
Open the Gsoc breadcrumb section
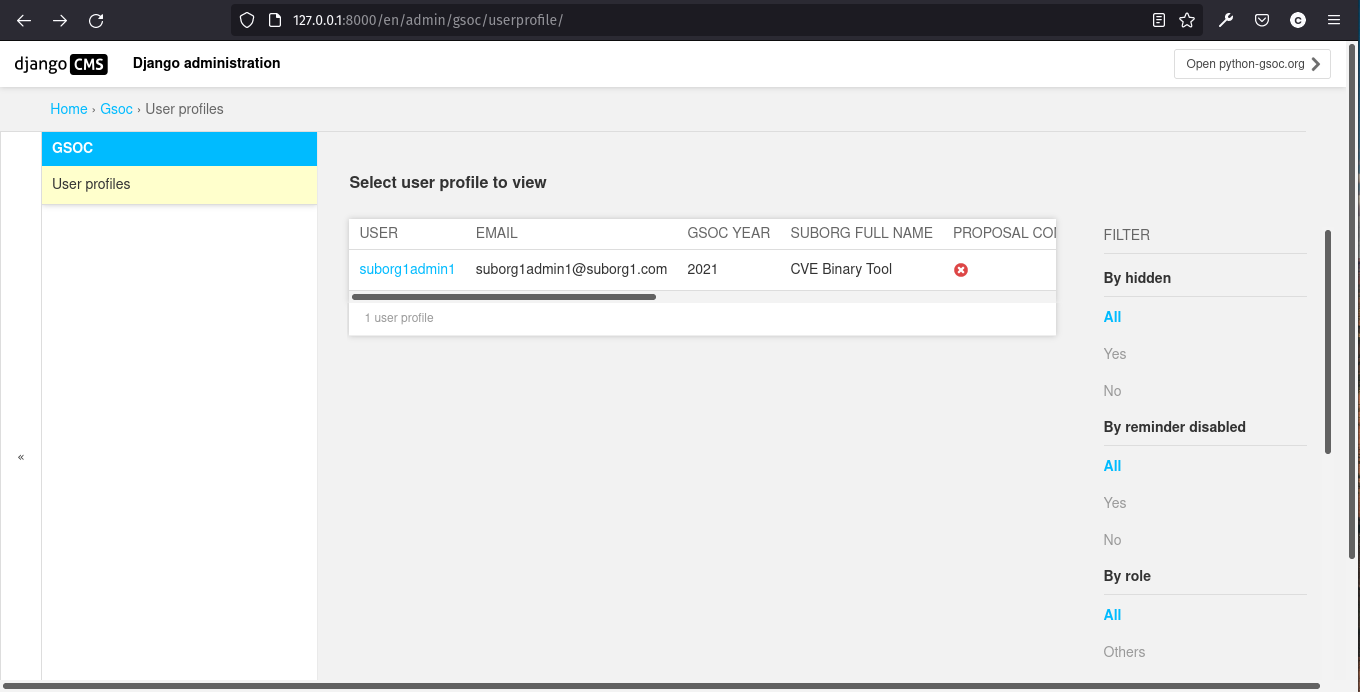[116, 109]
